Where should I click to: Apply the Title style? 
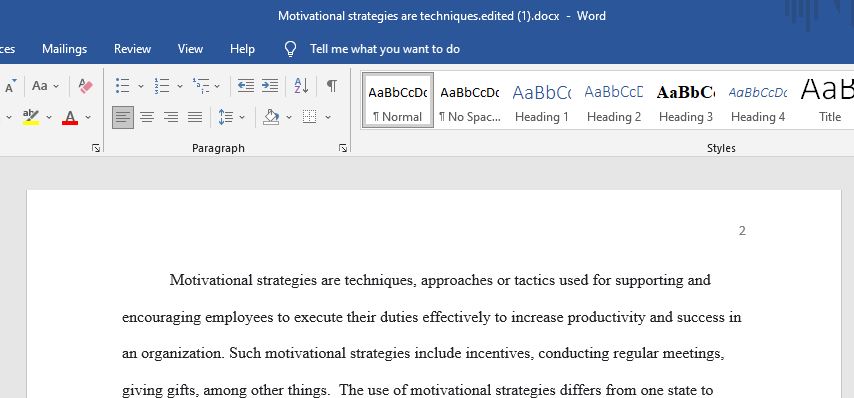tap(826, 100)
